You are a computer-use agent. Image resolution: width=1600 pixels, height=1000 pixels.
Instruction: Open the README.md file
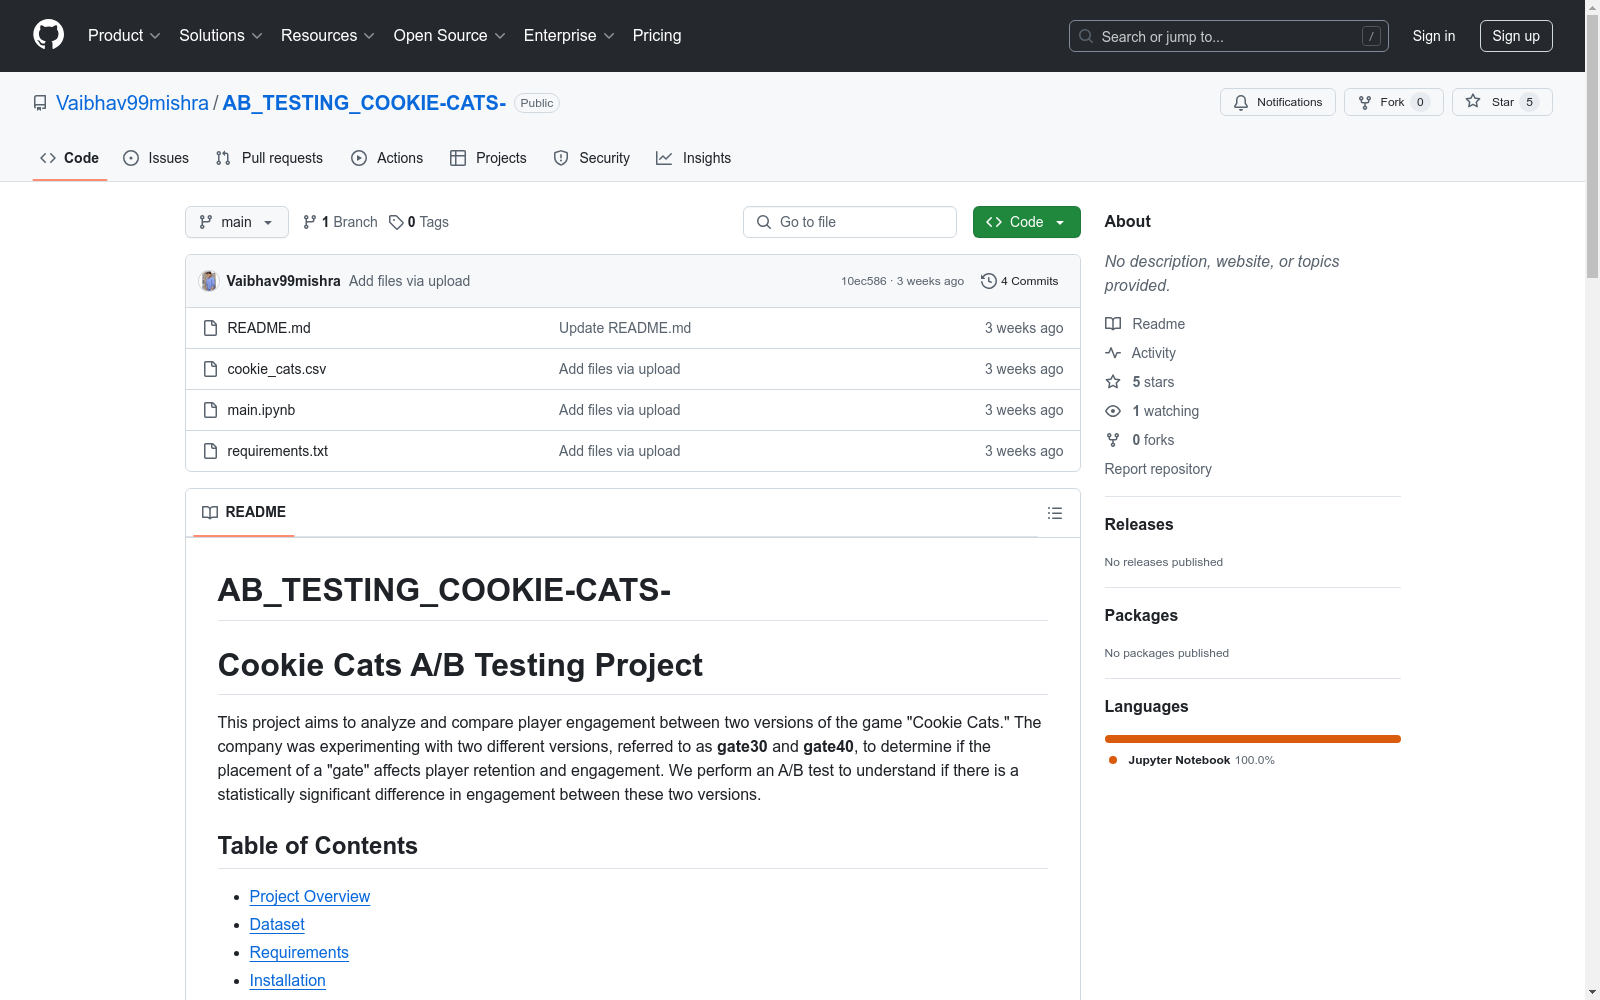click(269, 328)
